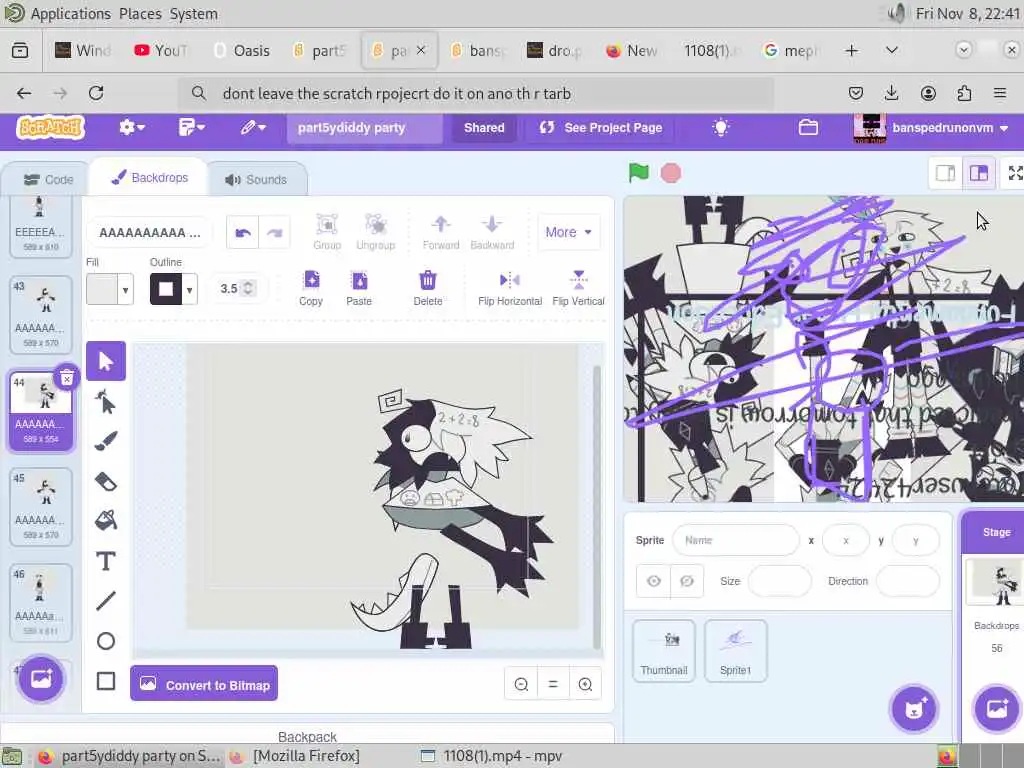Click the backdrop name field
The height and width of the screenshot is (768, 1024).
tap(150, 232)
